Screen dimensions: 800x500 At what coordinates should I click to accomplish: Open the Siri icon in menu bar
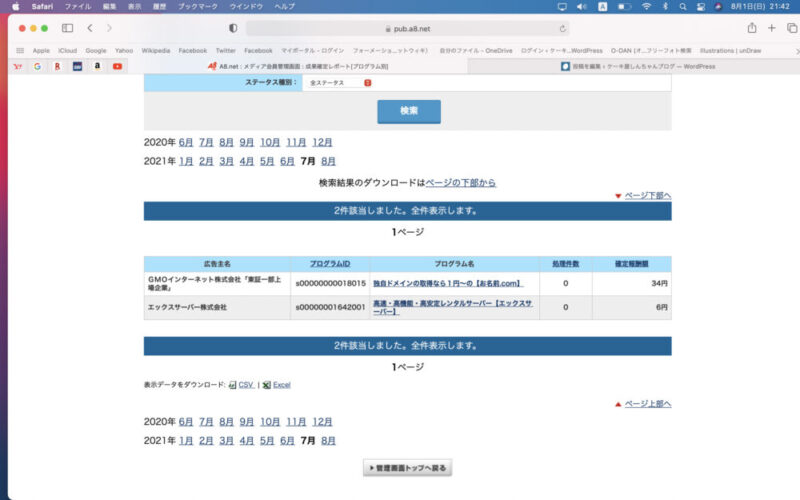(718, 7)
